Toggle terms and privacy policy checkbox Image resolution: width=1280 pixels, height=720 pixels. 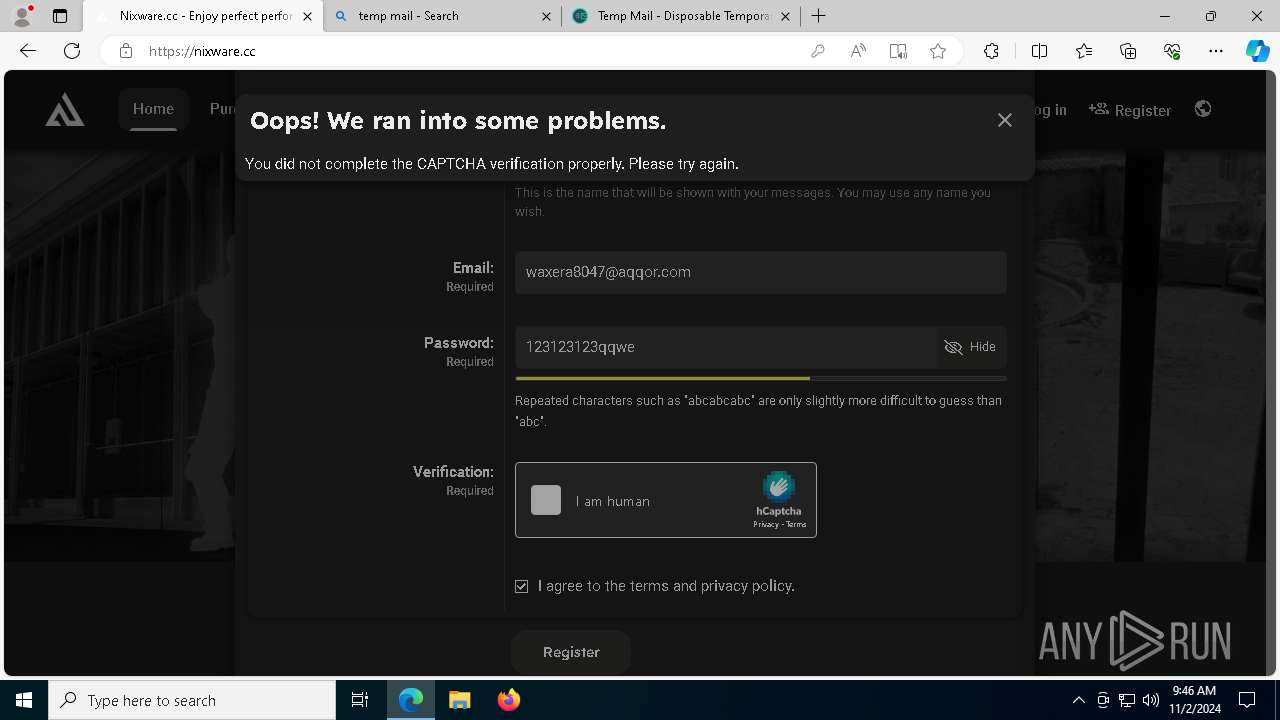522,586
